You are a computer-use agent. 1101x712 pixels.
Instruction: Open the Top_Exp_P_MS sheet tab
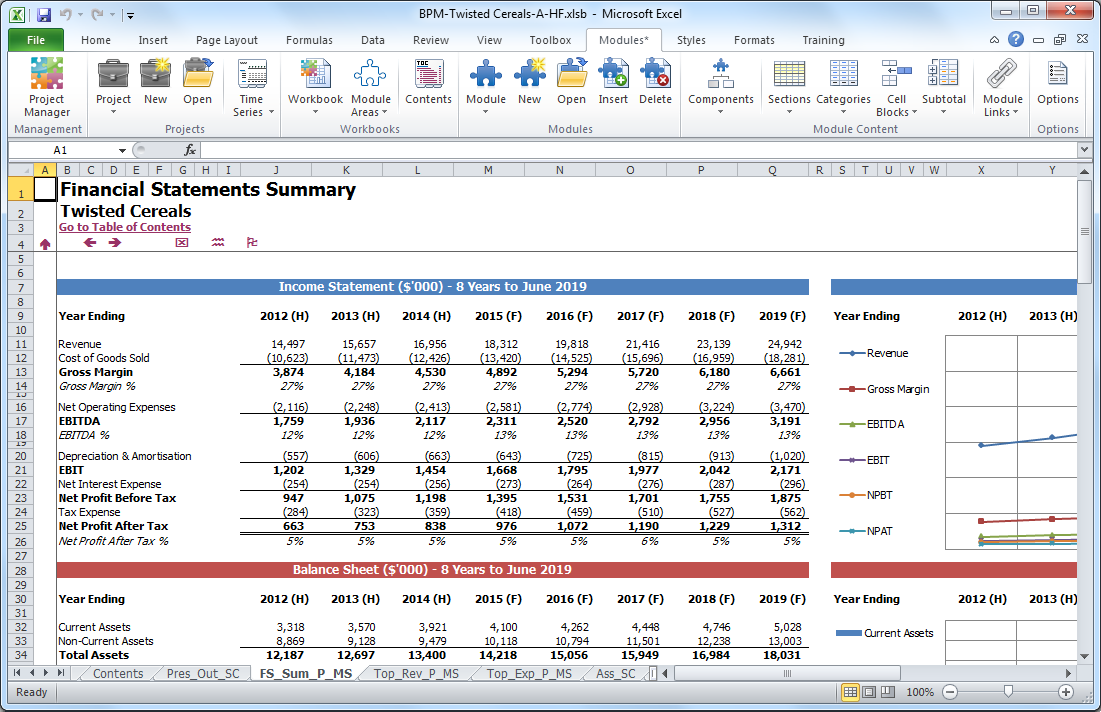coord(529,673)
